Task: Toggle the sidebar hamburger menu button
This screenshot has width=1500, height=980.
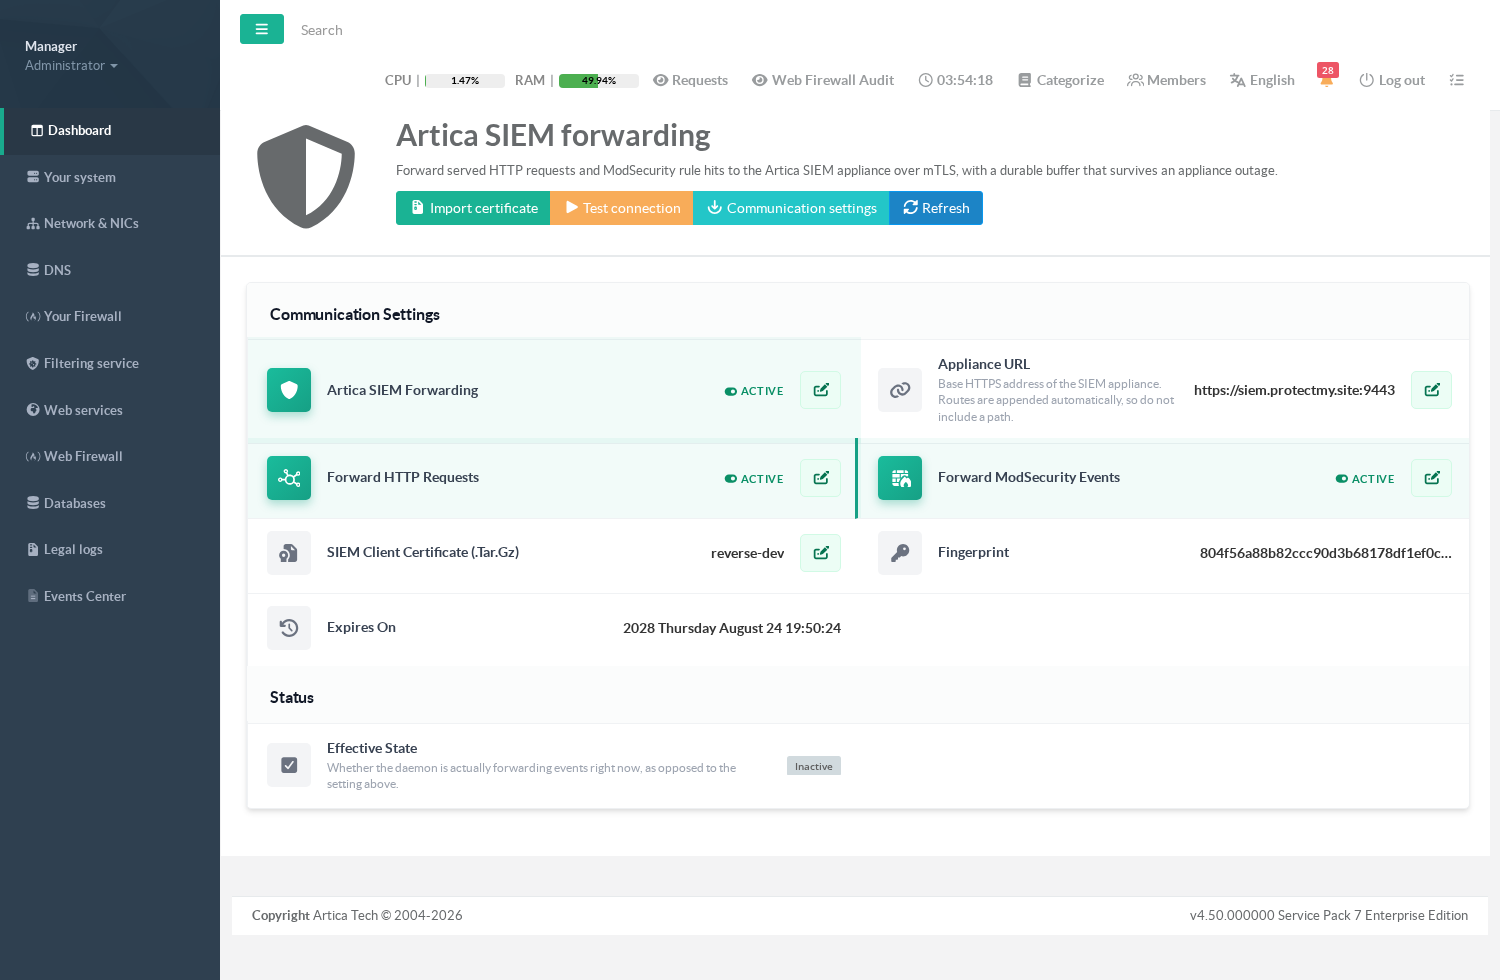Action: [x=262, y=29]
